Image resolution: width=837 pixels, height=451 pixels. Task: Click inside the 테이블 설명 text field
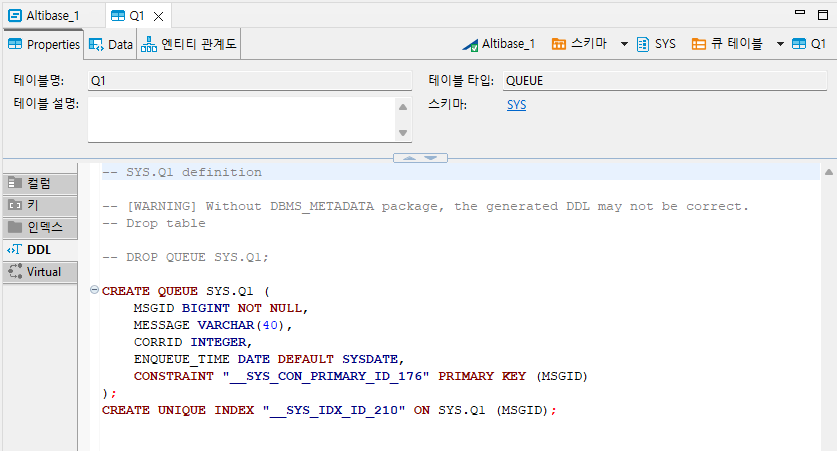(240, 119)
